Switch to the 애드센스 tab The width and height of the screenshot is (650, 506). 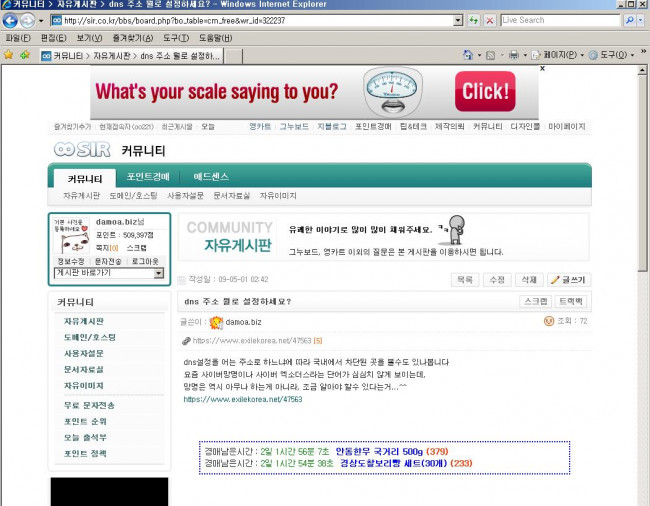coord(211,177)
